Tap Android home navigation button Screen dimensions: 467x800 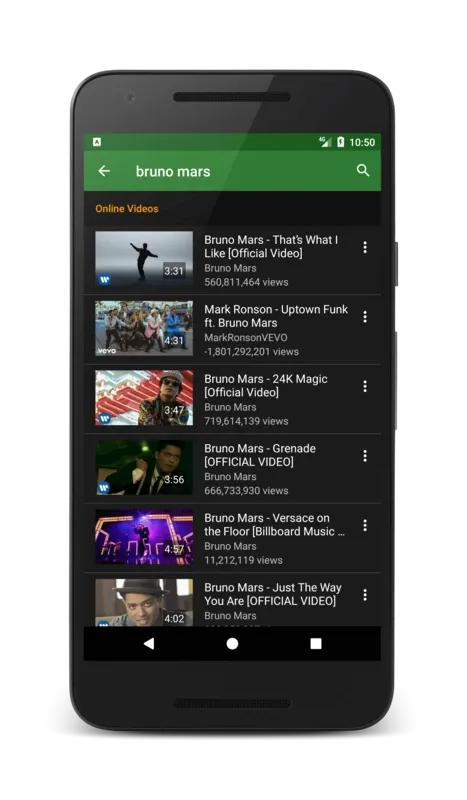(x=232, y=643)
